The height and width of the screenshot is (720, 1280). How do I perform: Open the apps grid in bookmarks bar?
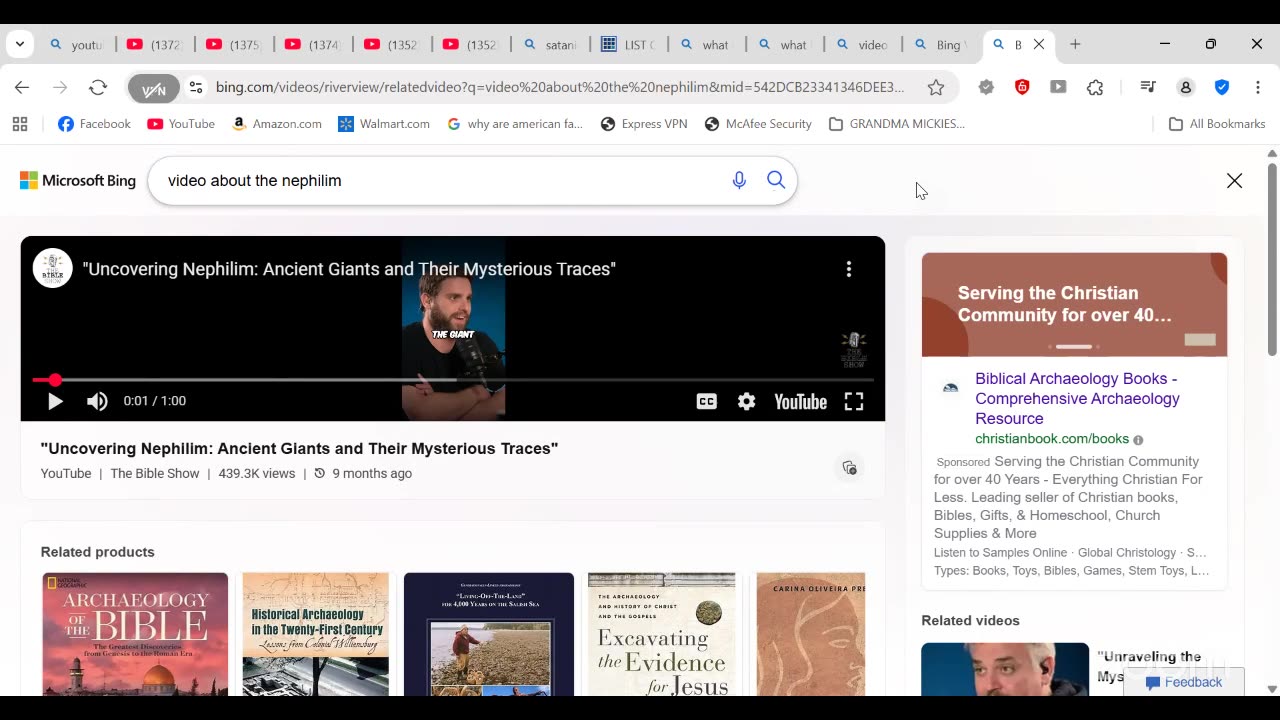click(x=19, y=124)
